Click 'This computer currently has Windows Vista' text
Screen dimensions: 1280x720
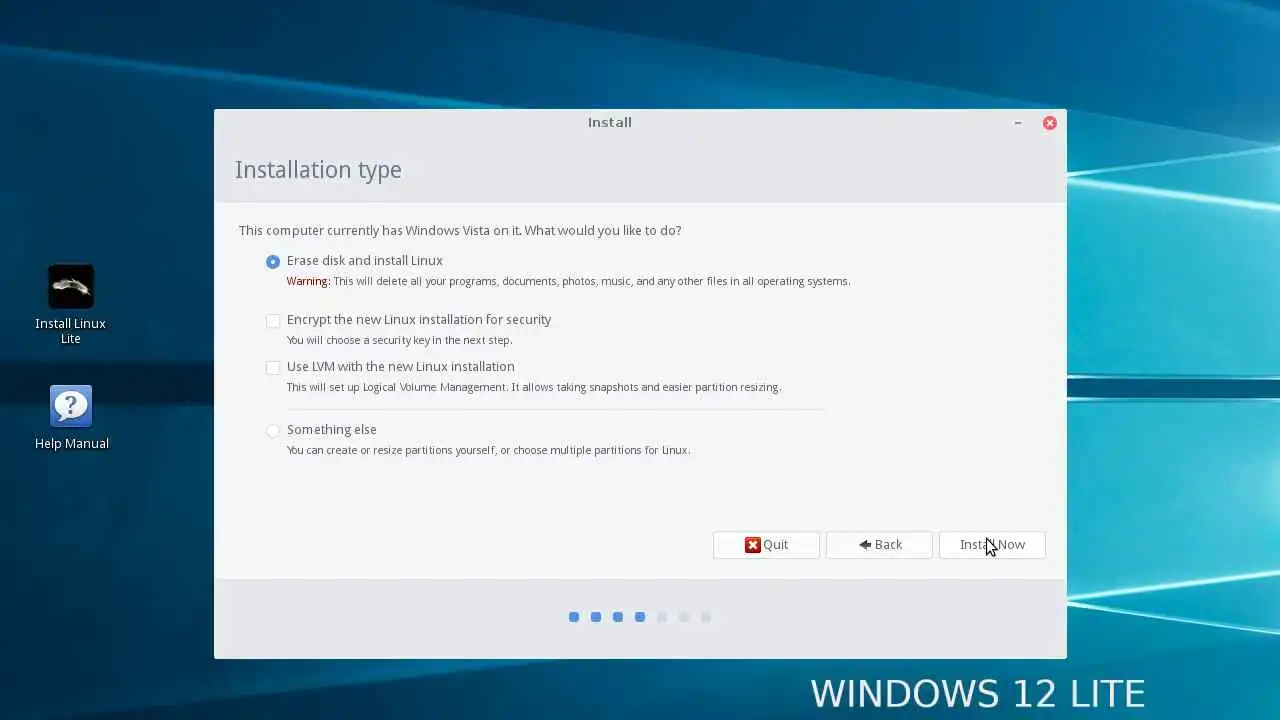coord(460,230)
